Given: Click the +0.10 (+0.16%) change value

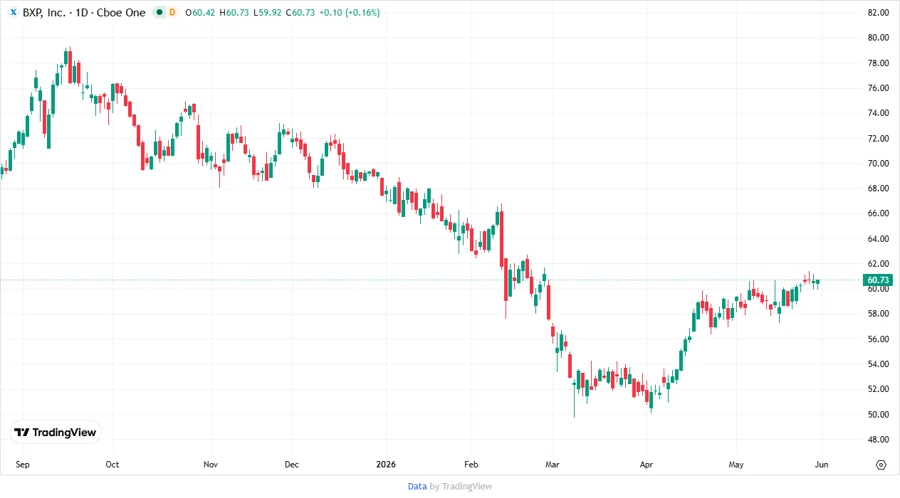Looking at the screenshot, I should point(350,12).
